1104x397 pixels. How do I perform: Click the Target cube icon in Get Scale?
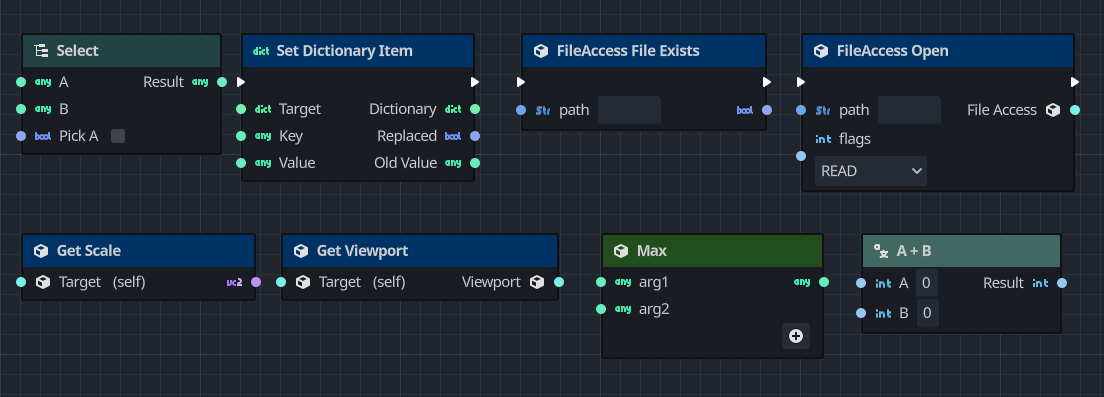point(43,282)
